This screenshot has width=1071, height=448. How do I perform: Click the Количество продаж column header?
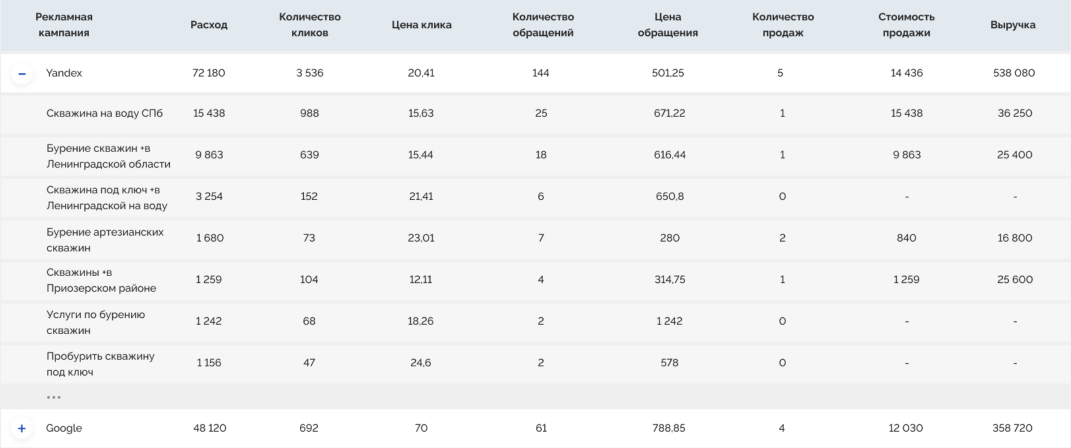click(783, 25)
